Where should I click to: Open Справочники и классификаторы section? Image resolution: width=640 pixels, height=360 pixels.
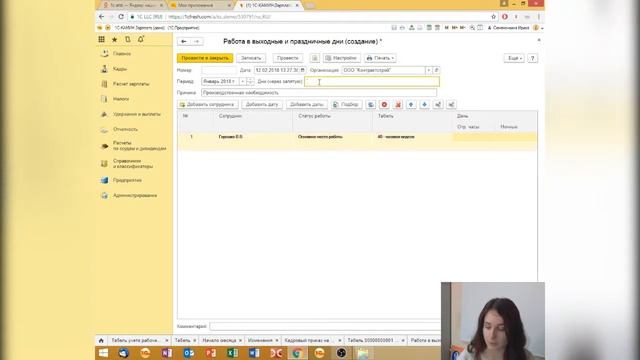133,164
